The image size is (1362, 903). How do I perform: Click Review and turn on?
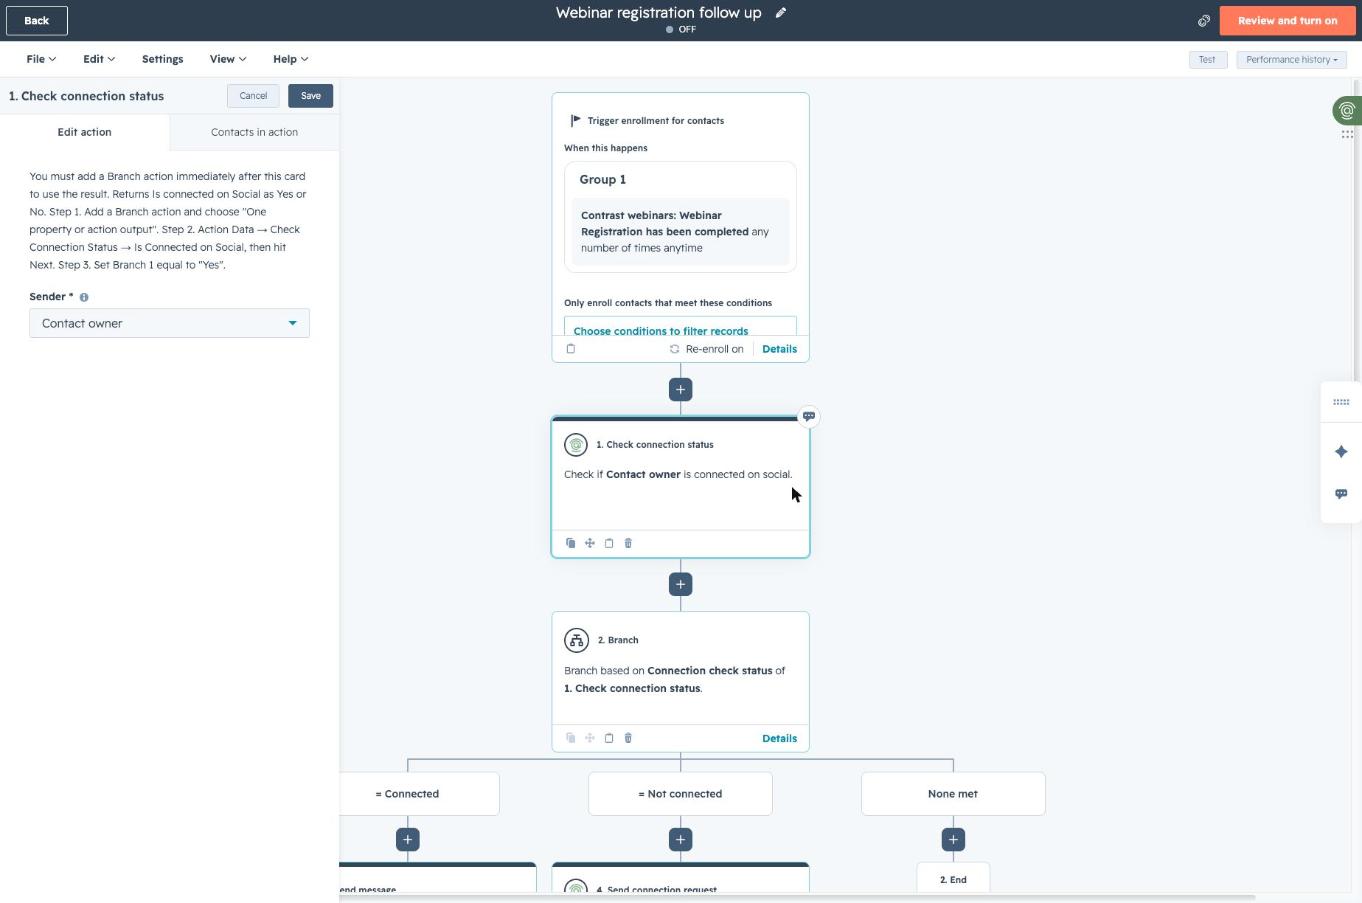tap(1287, 20)
